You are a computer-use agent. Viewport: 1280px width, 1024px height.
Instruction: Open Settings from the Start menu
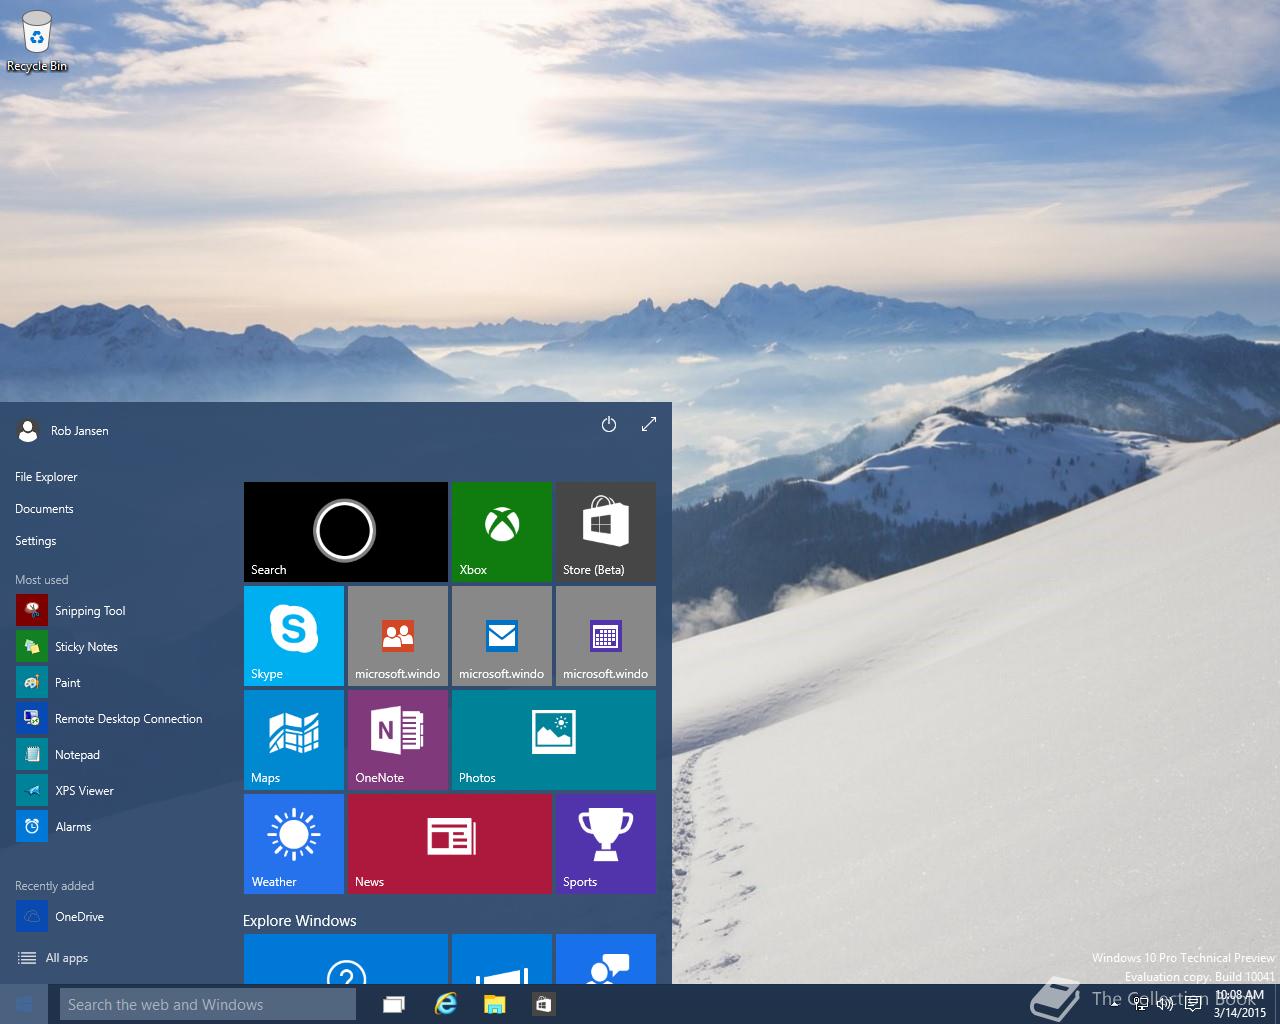pyautogui.click(x=35, y=541)
